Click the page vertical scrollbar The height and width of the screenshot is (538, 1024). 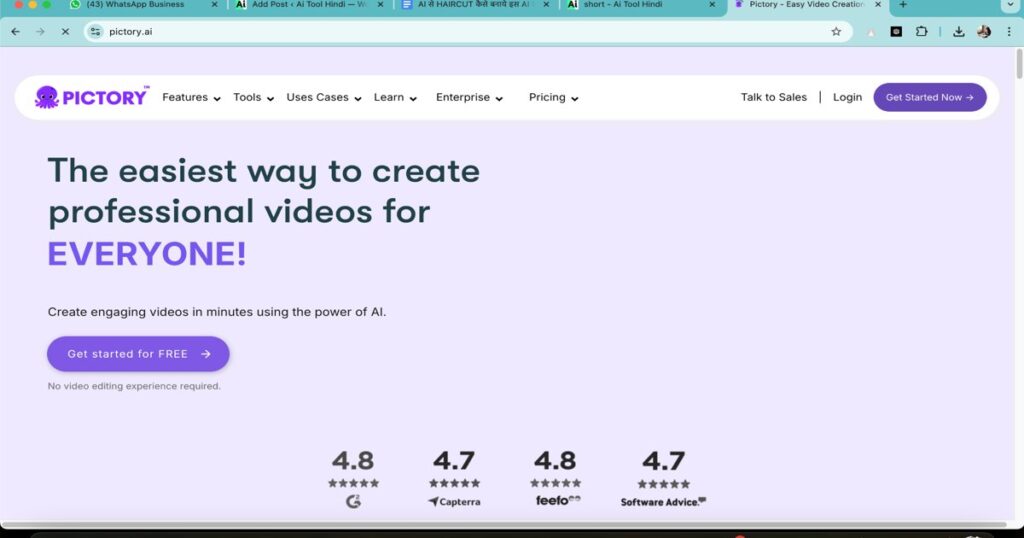click(x=1019, y=64)
